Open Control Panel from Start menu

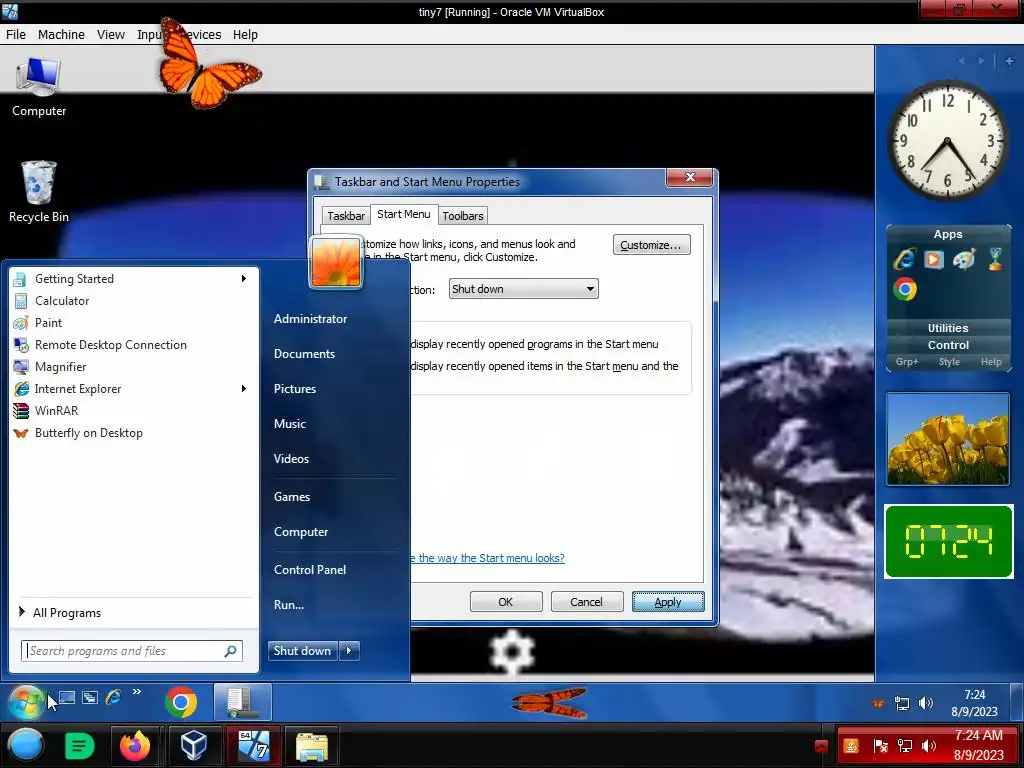pos(310,569)
